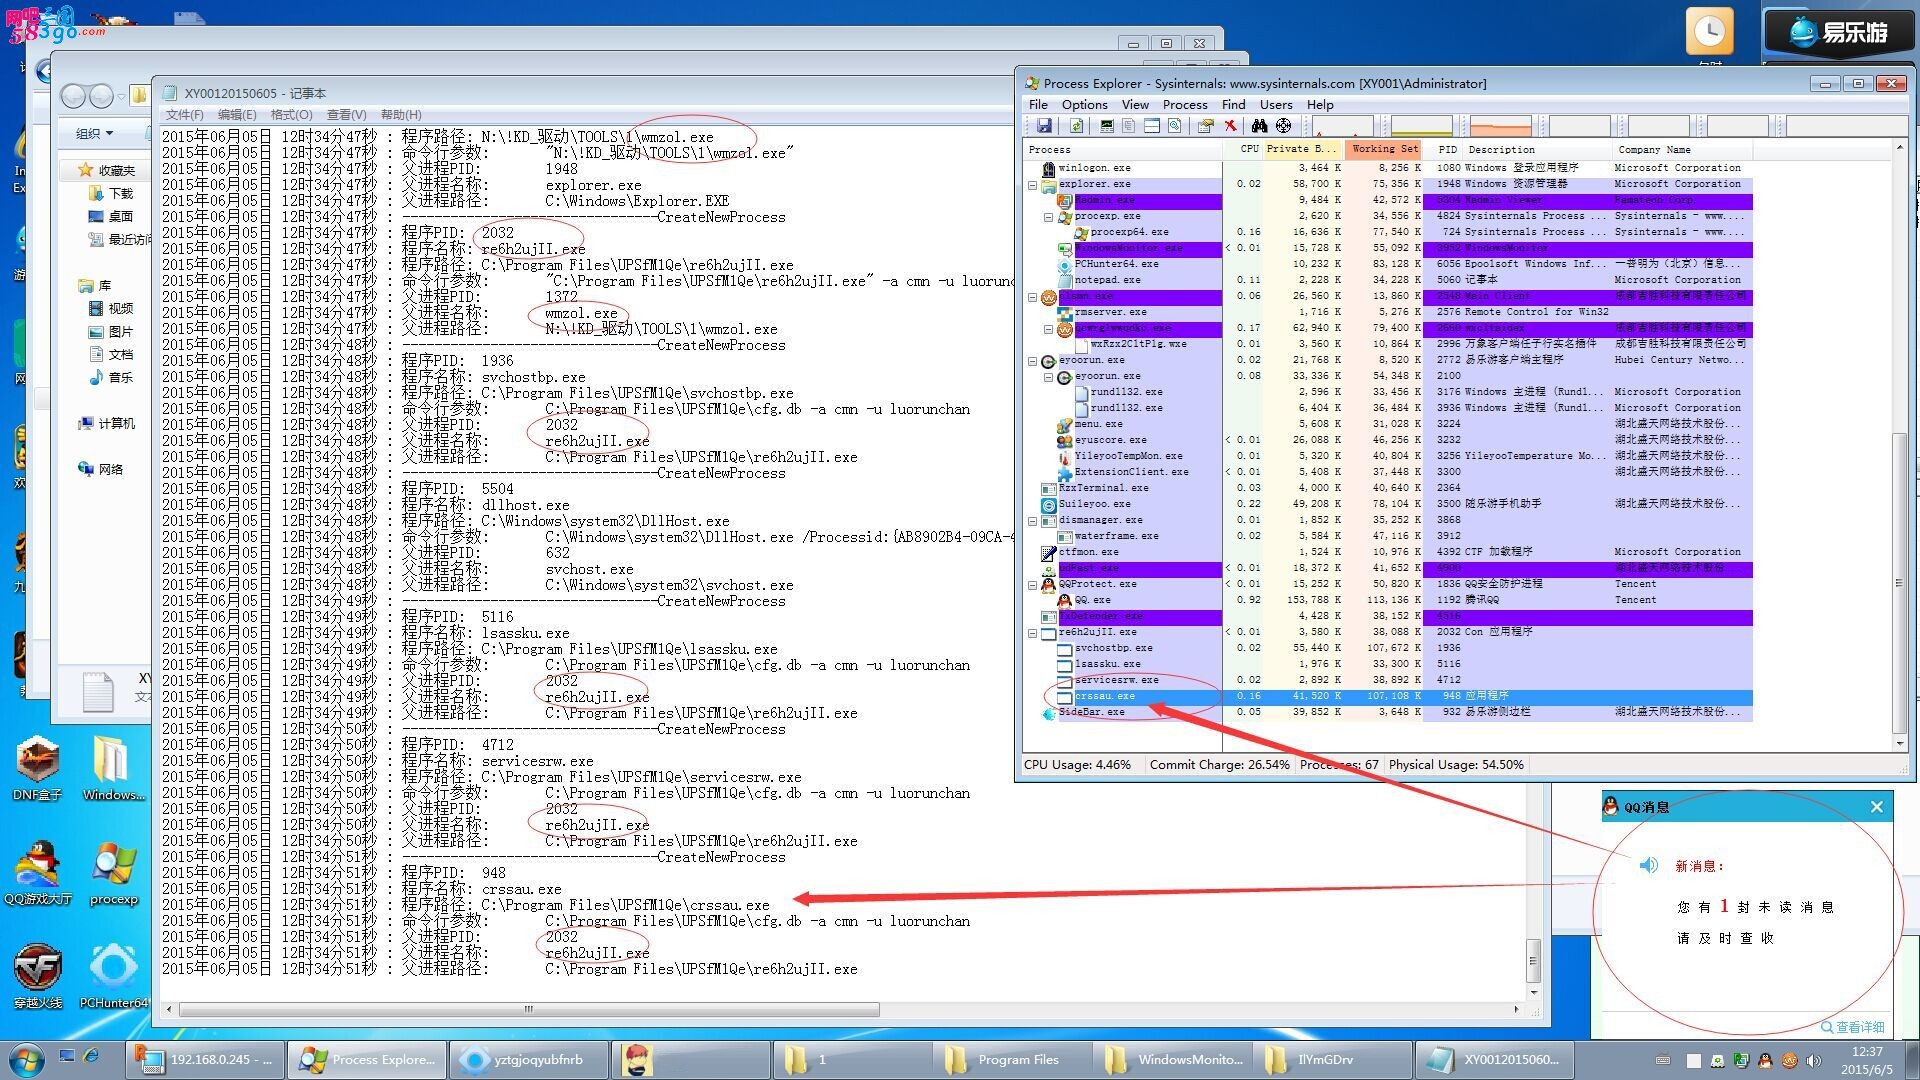Screen dimensions: 1920x1080
Task: Collapse the procexp.exe tree node
Action: coord(1049,217)
